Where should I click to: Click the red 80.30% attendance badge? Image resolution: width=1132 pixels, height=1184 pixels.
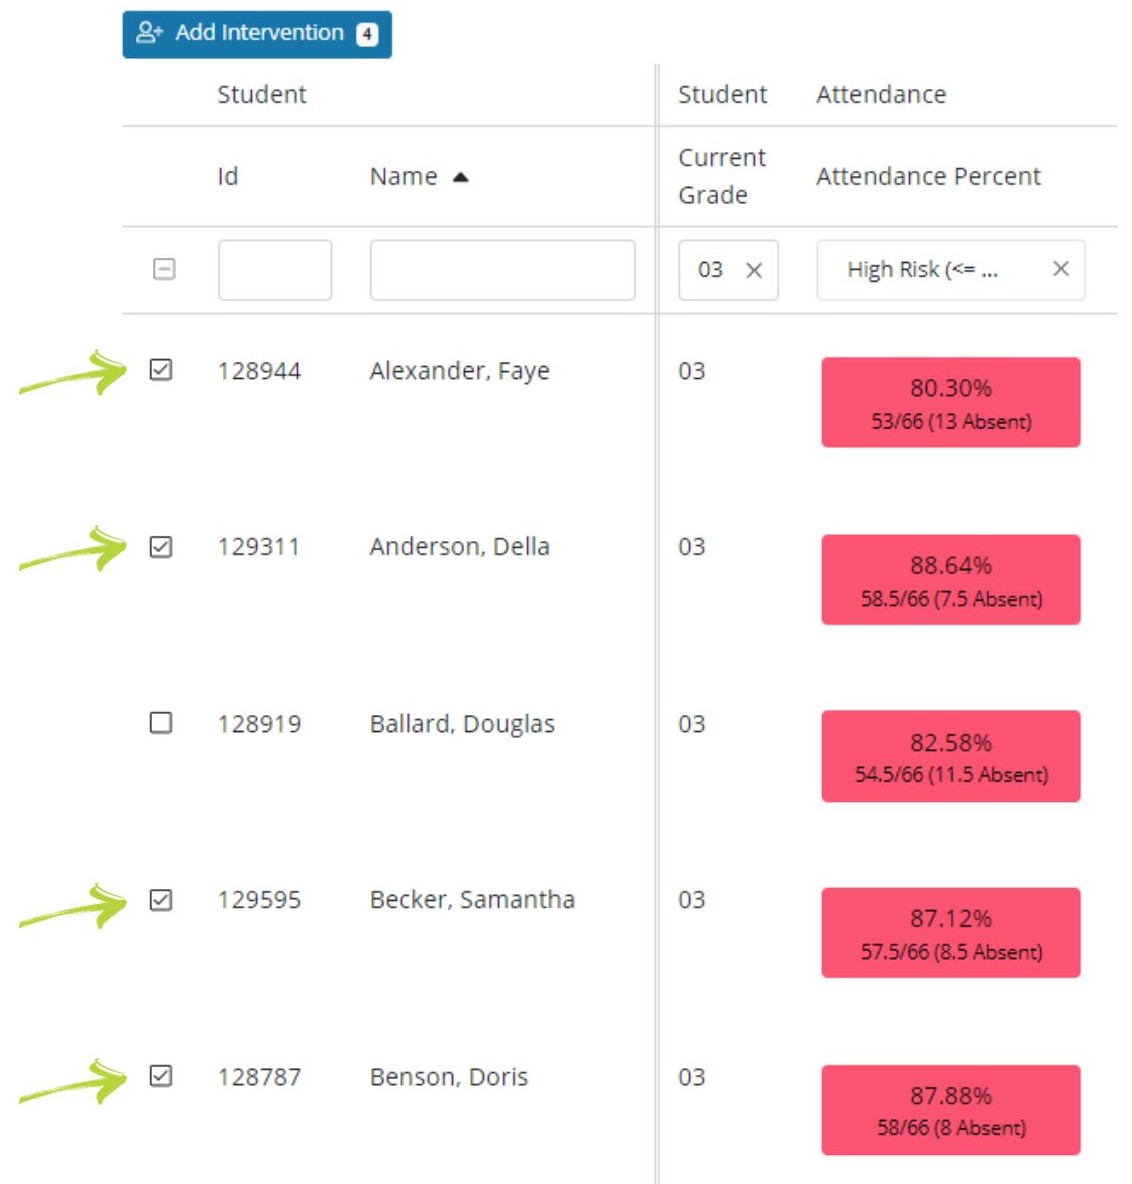click(950, 402)
